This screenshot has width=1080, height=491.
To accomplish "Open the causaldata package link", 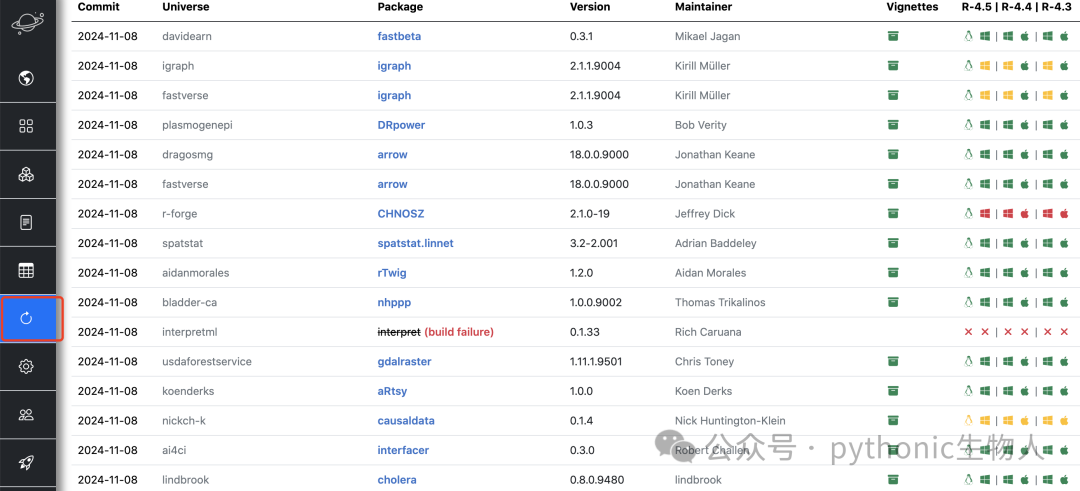I will pyautogui.click(x=406, y=421).
